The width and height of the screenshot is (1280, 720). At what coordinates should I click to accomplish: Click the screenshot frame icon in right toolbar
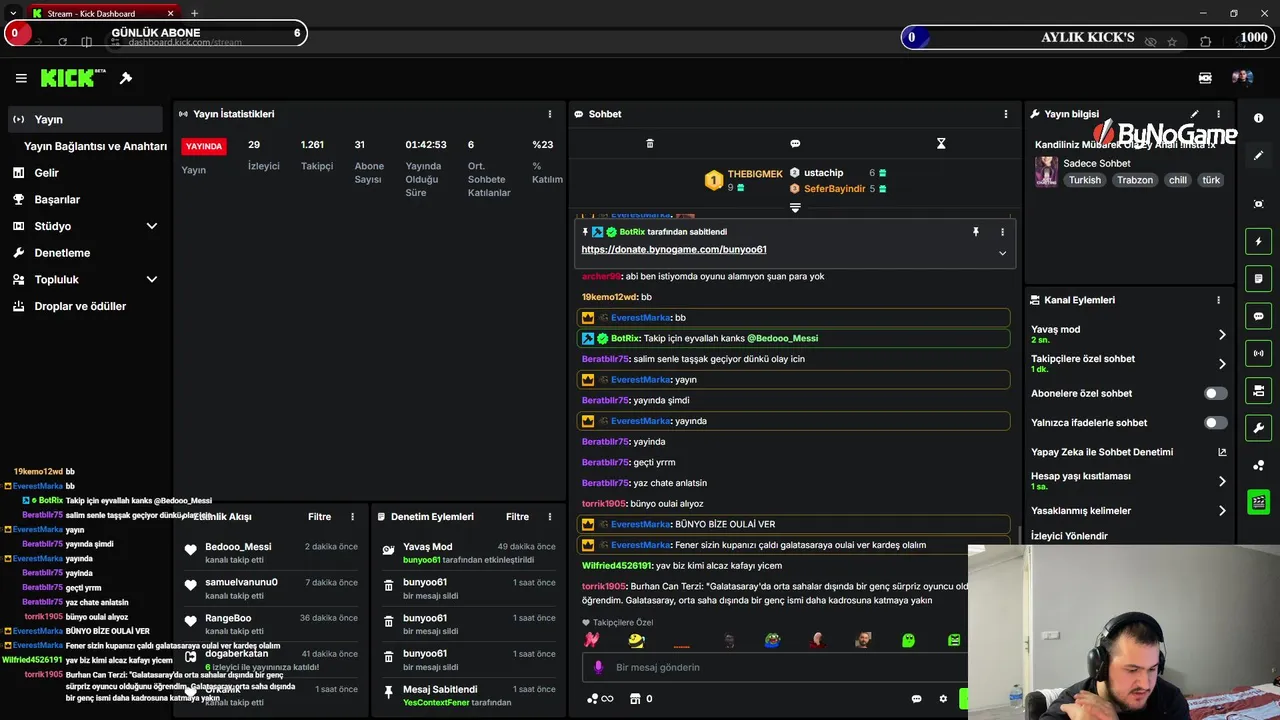(x=1258, y=204)
